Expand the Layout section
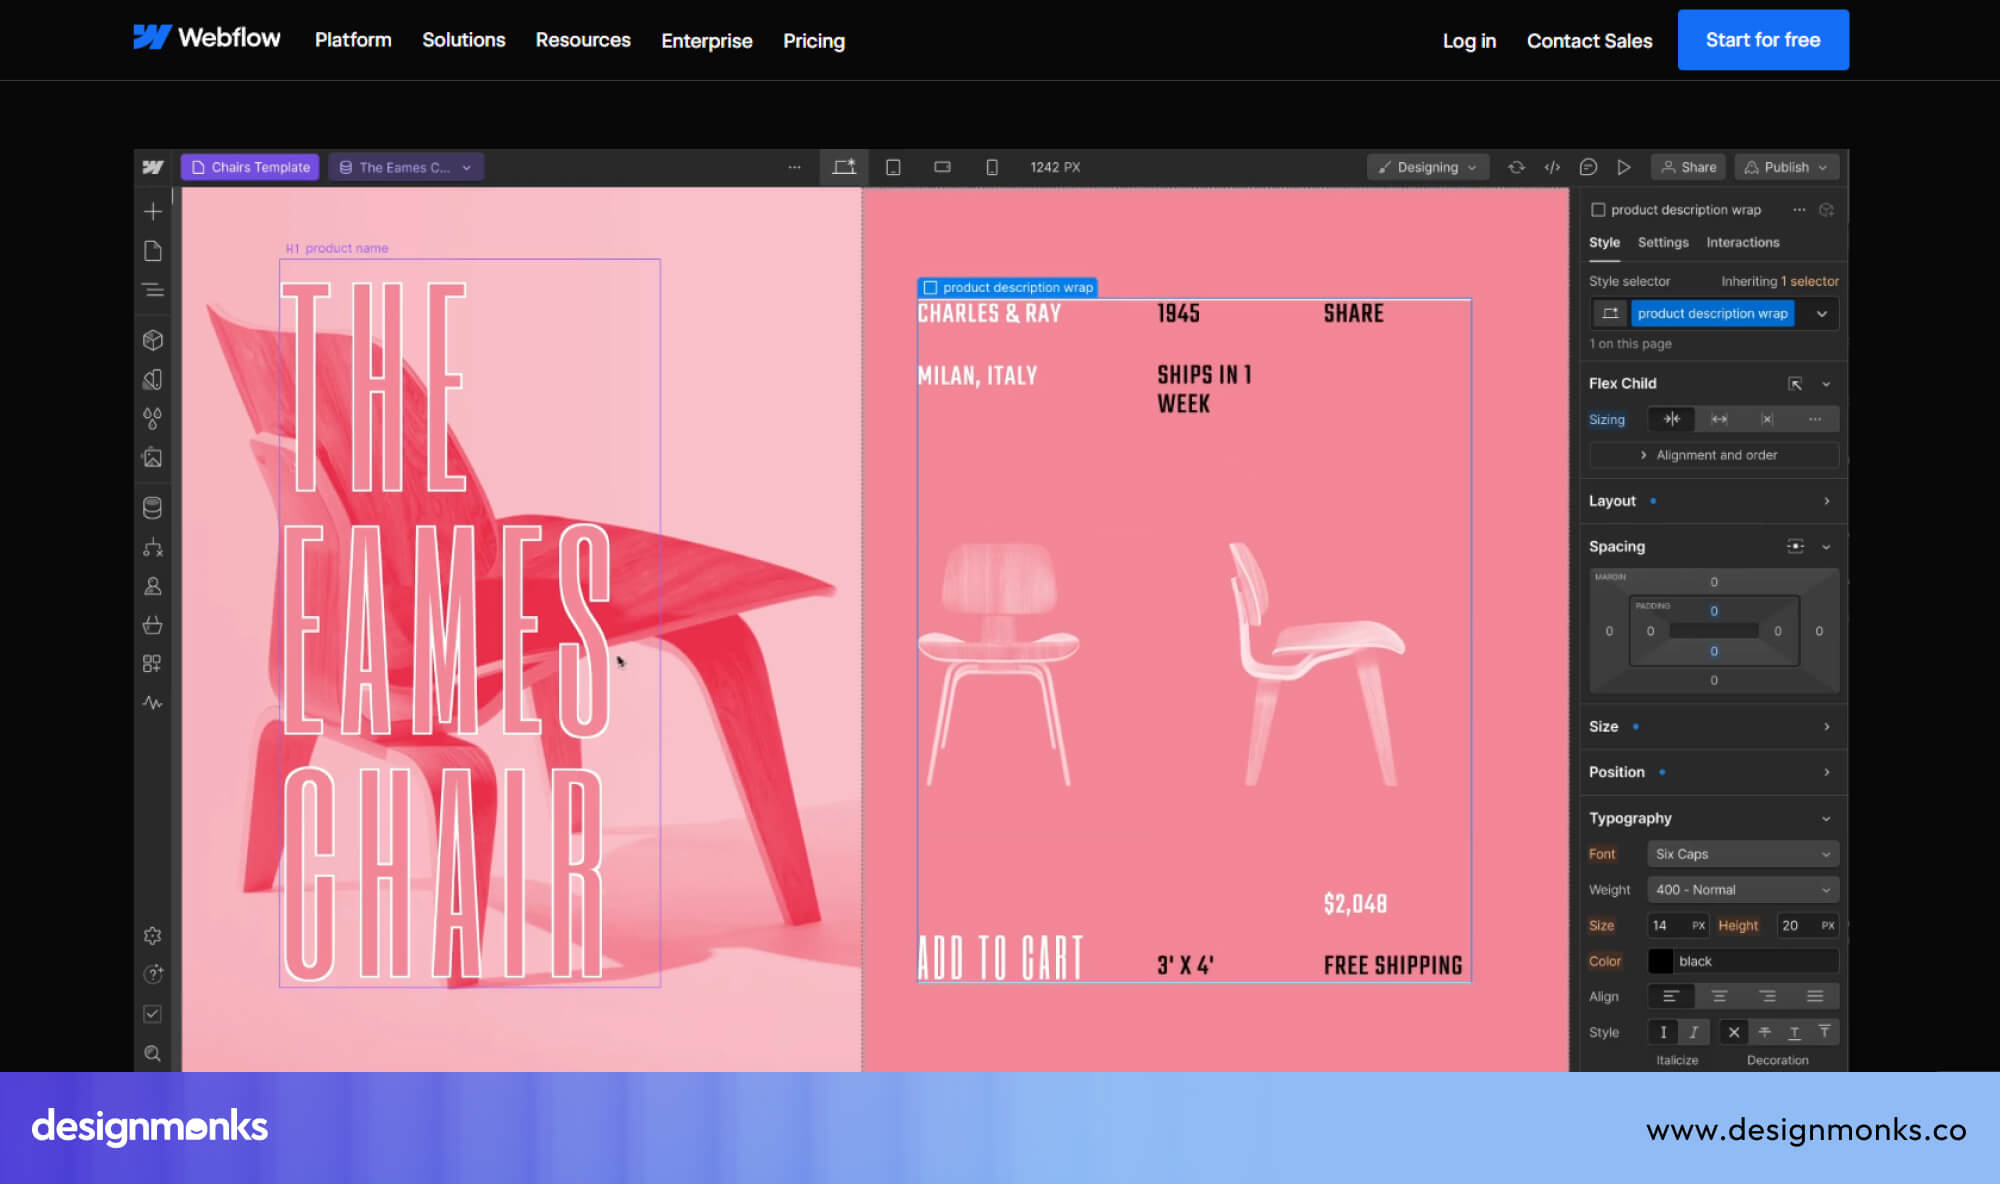 (x=1712, y=501)
